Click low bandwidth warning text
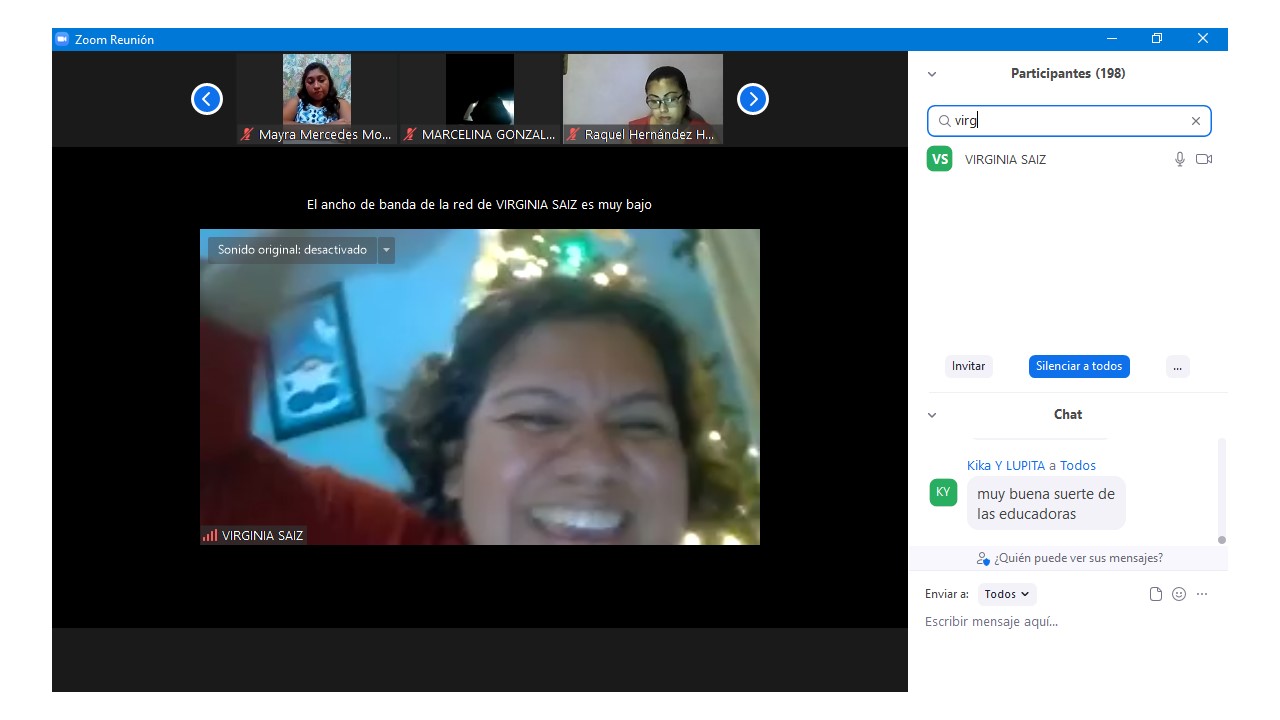The image size is (1280, 720). tap(479, 204)
